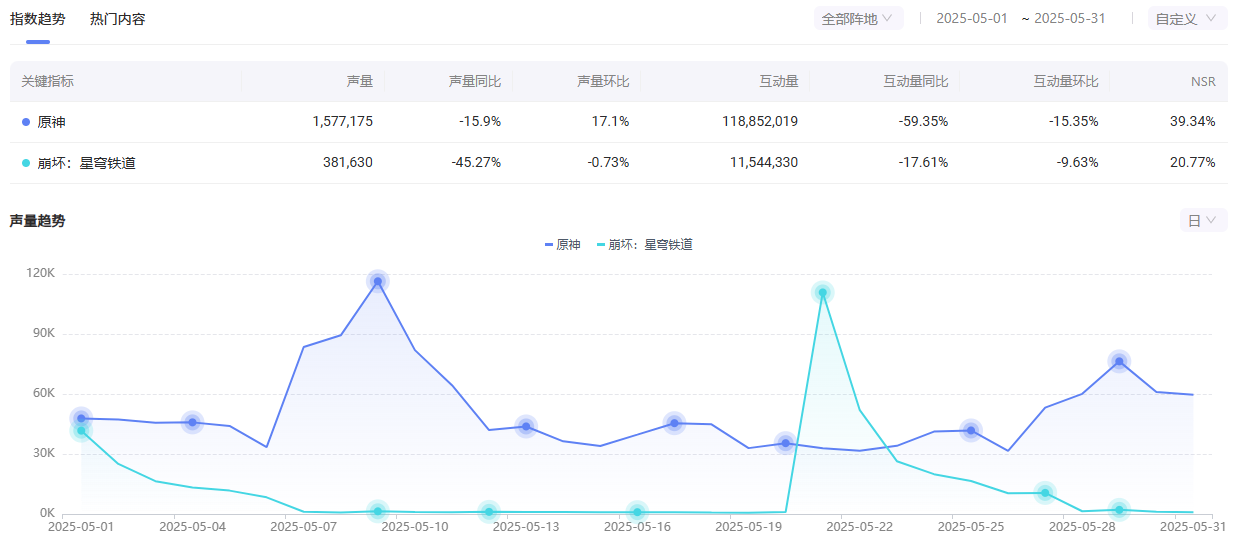Viewport: 1240px width, 548px height.
Task: Click the 互动量同比 column header
Action: pyautogui.click(x=916, y=81)
